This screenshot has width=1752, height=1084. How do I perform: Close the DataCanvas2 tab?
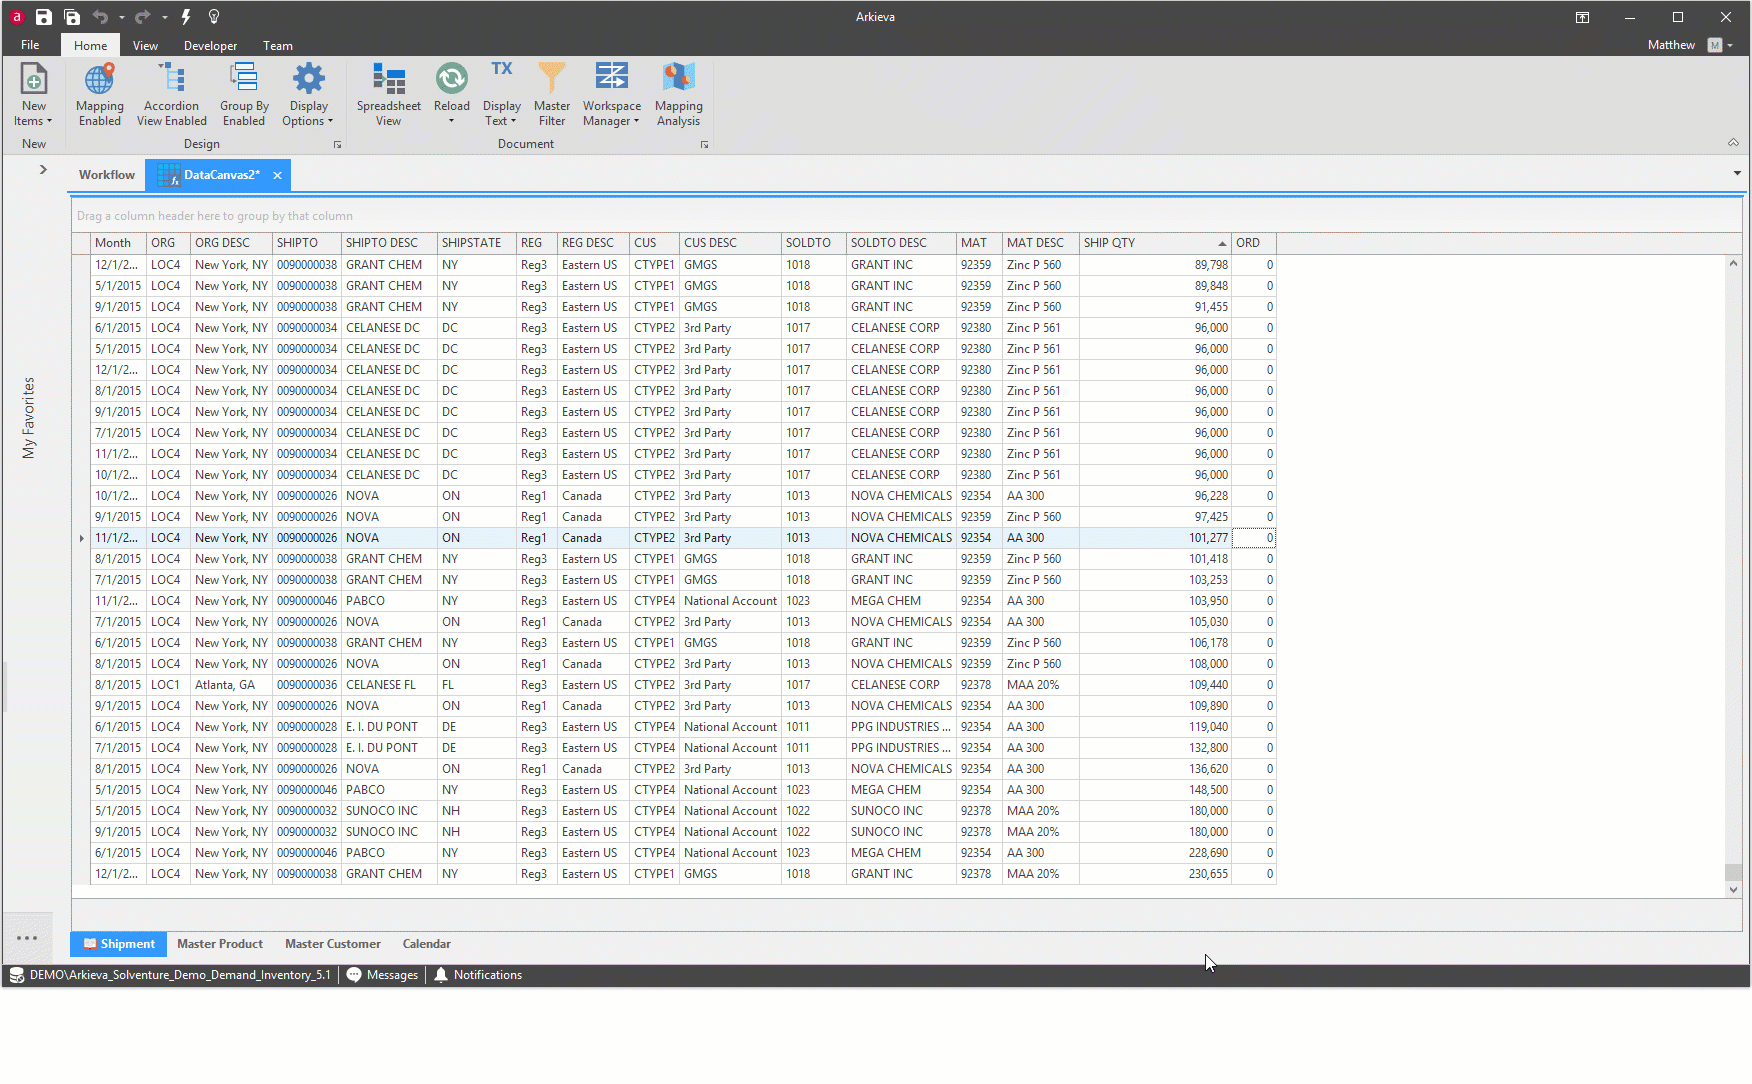[277, 176]
